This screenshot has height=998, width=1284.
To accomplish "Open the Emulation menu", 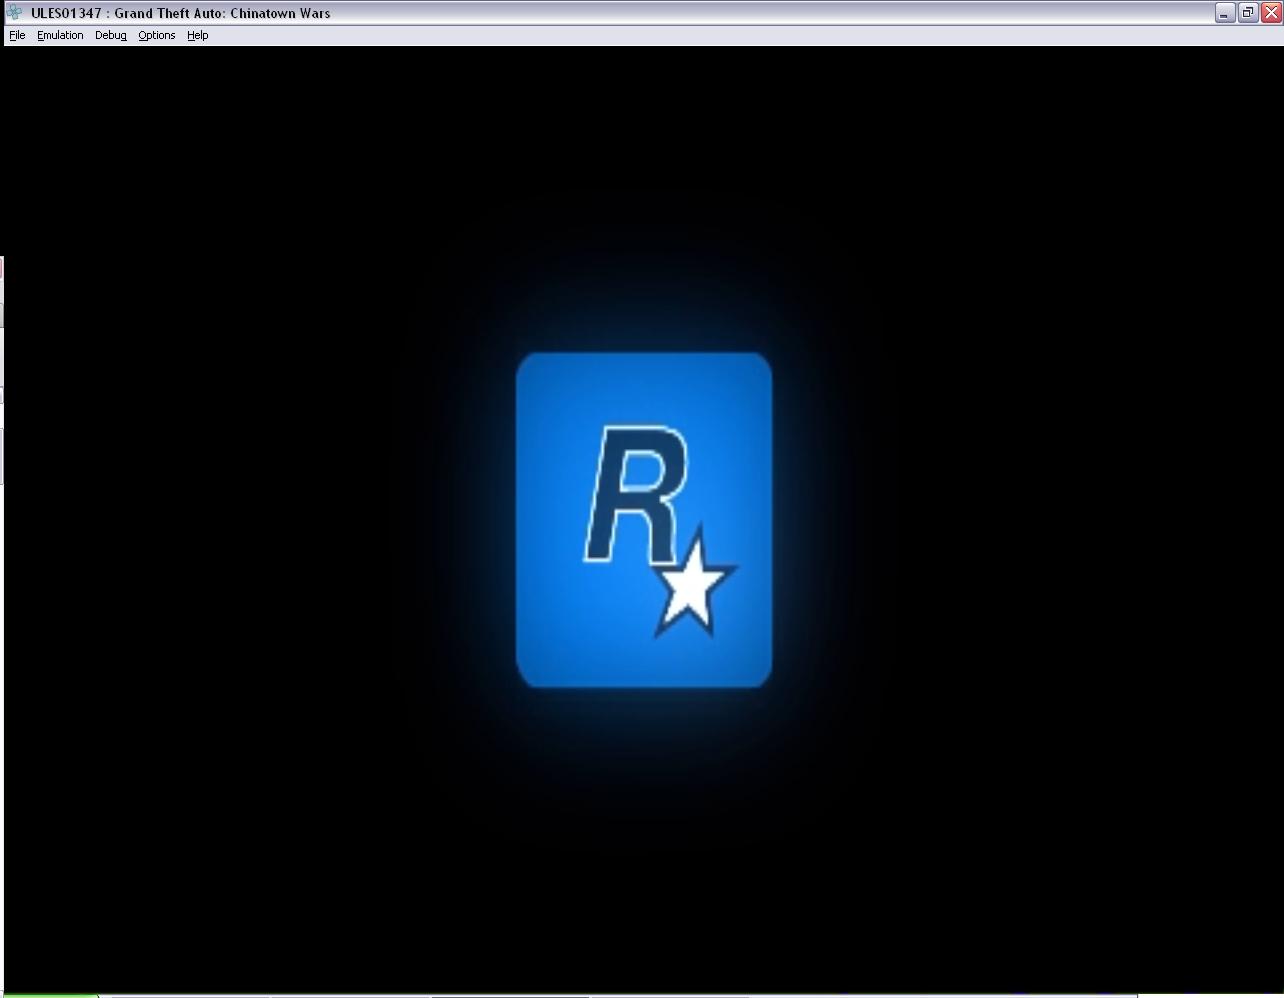I will [x=60, y=35].
